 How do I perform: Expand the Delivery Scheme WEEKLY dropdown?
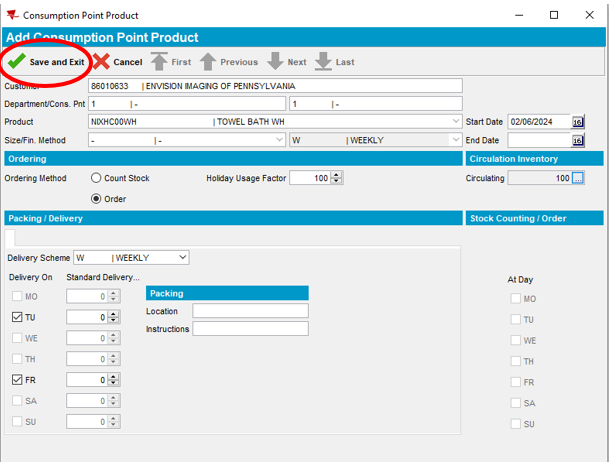point(180,258)
